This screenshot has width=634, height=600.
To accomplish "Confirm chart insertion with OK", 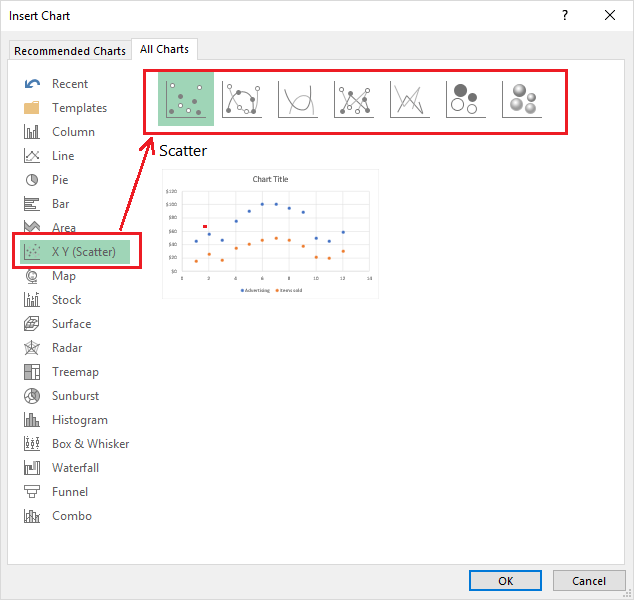I will coord(505,581).
